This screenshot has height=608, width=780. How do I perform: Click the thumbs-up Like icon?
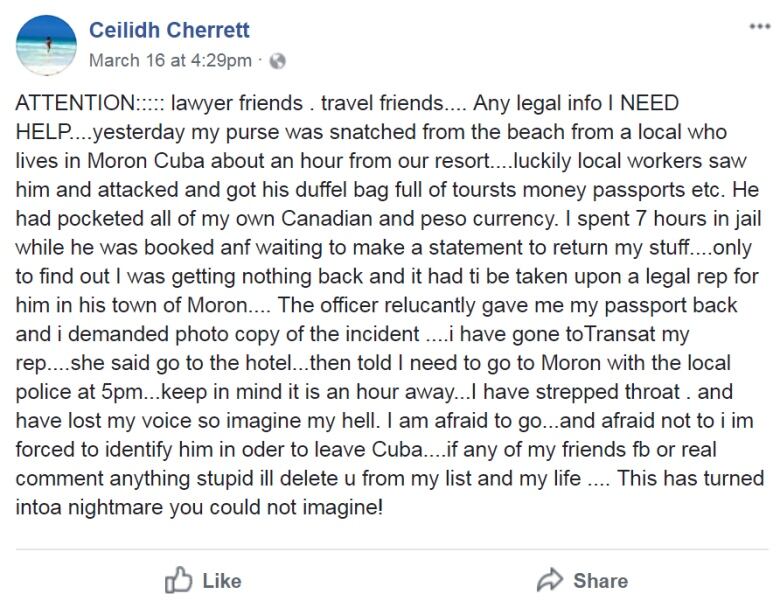tap(178, 580)
